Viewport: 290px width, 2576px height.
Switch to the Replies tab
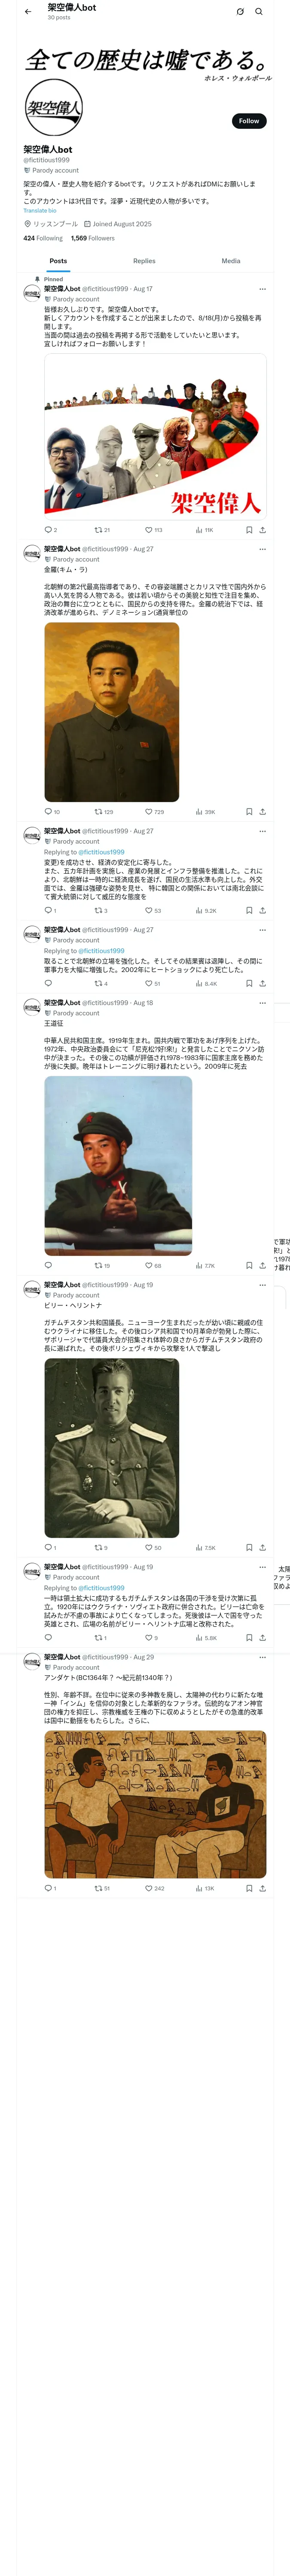tap(144, 261)
